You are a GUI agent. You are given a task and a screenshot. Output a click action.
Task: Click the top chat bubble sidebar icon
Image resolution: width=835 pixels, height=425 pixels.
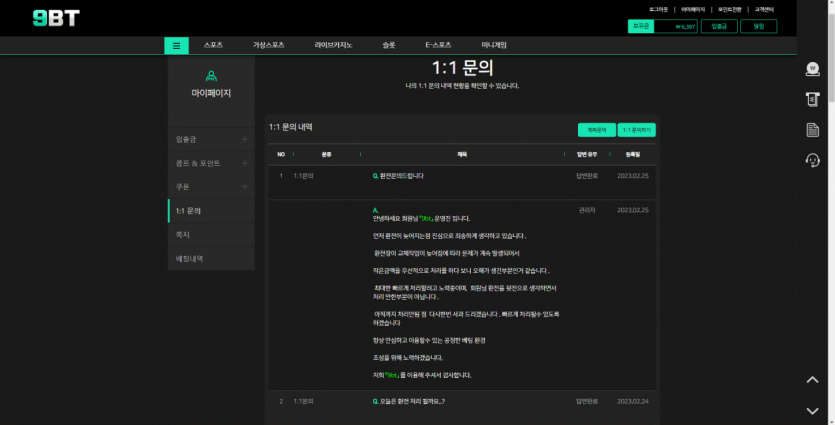[x=813, y=69]
